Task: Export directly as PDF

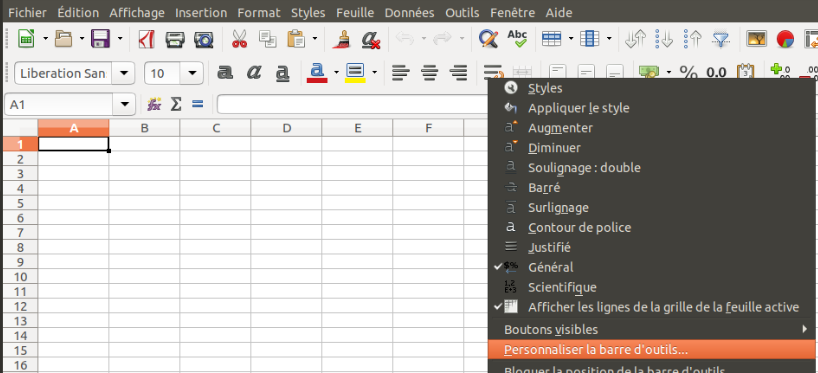Action: [146, 39]
